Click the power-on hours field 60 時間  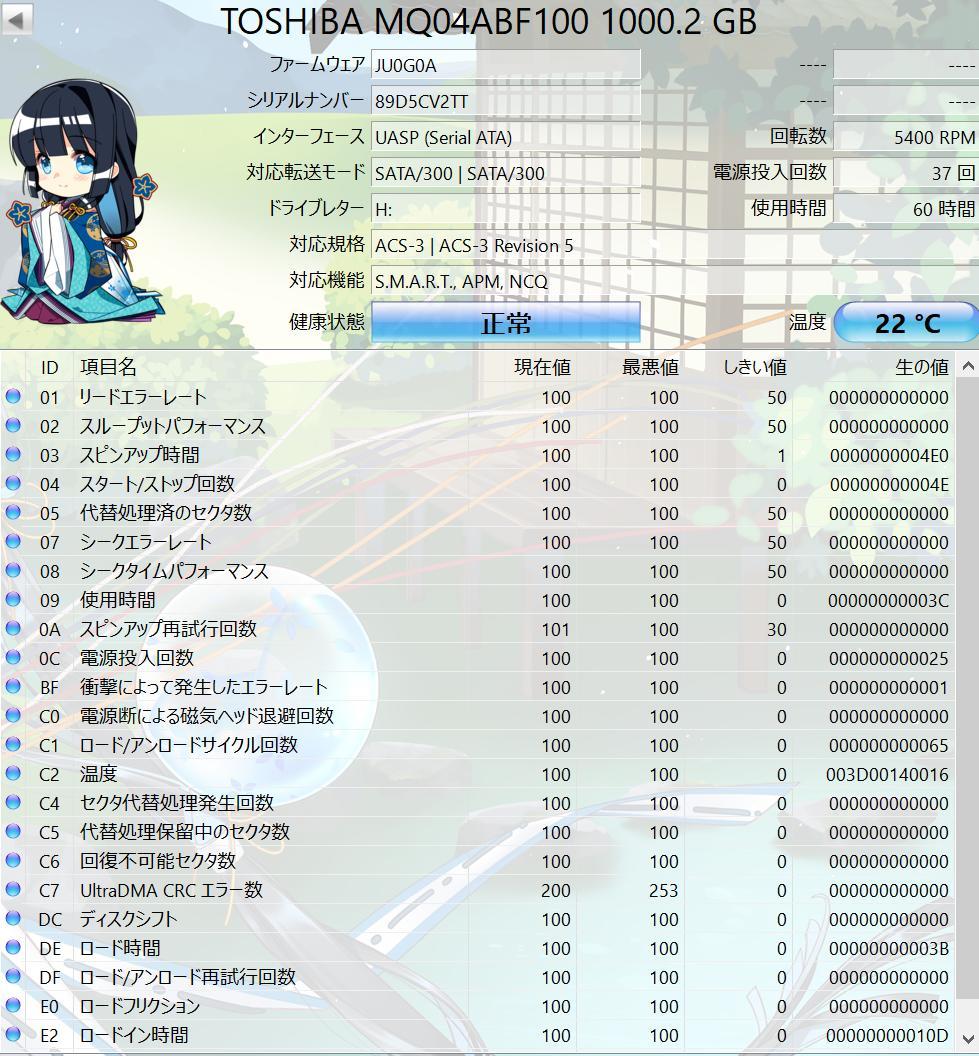[x=906, y=209]
